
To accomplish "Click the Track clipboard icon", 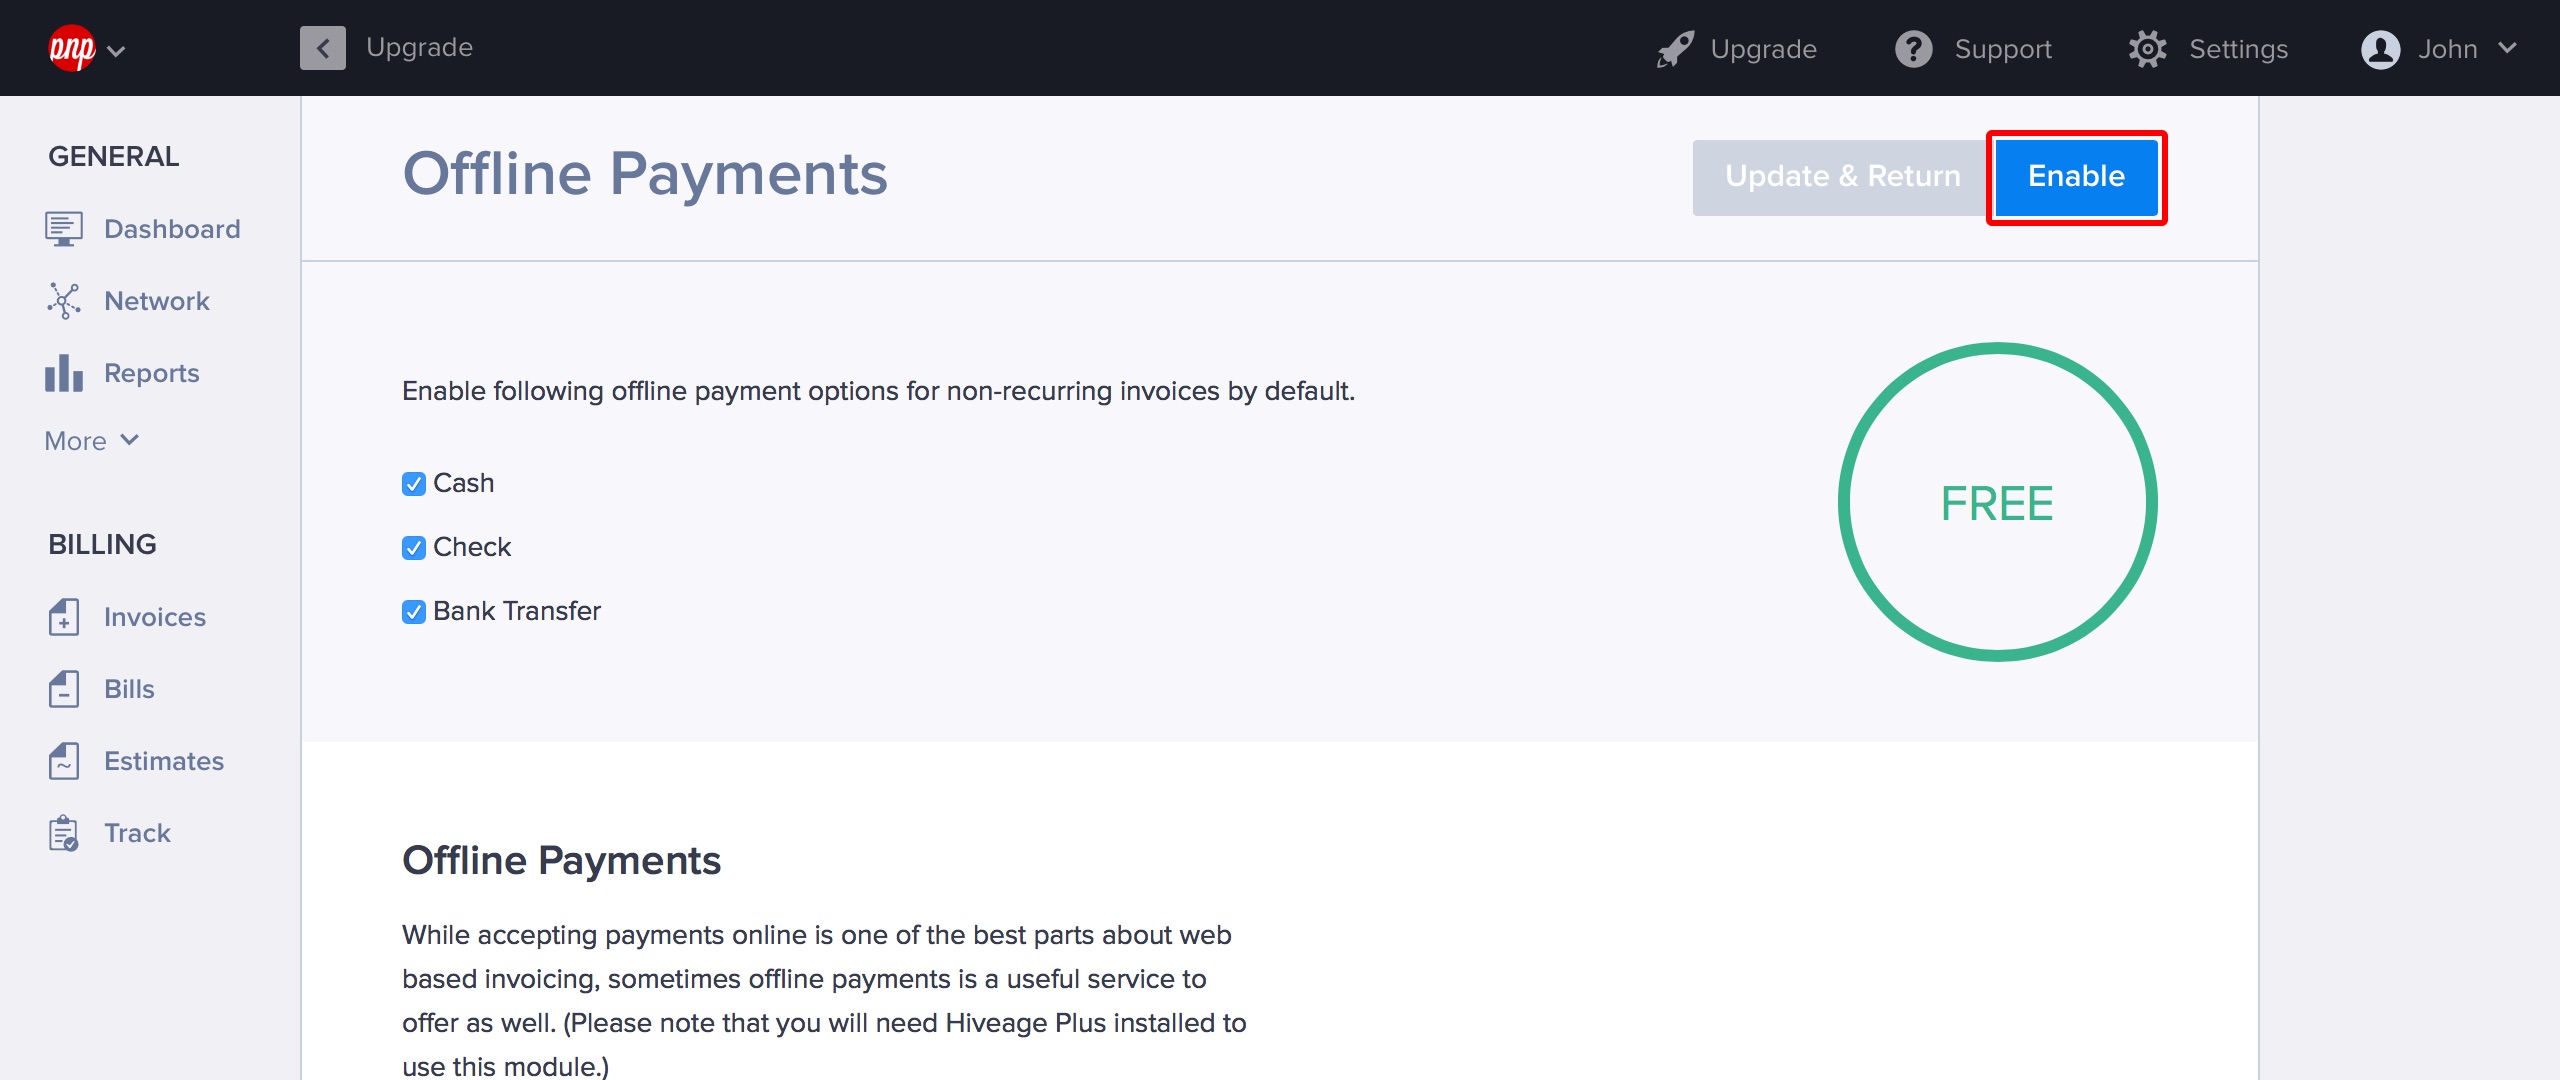I will pyautogui.click(x=63, y=833).
